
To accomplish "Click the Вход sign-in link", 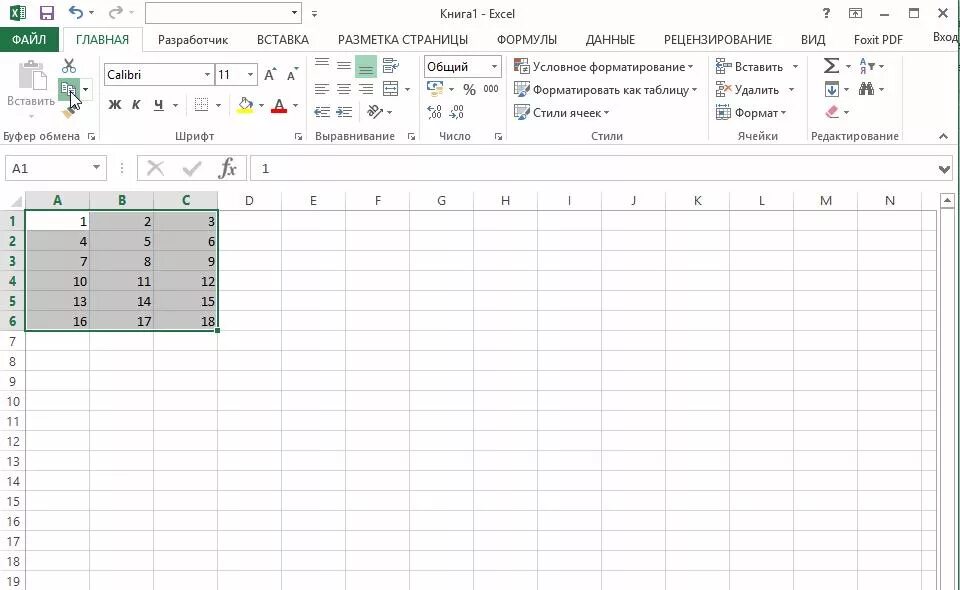I will [946, 37].
